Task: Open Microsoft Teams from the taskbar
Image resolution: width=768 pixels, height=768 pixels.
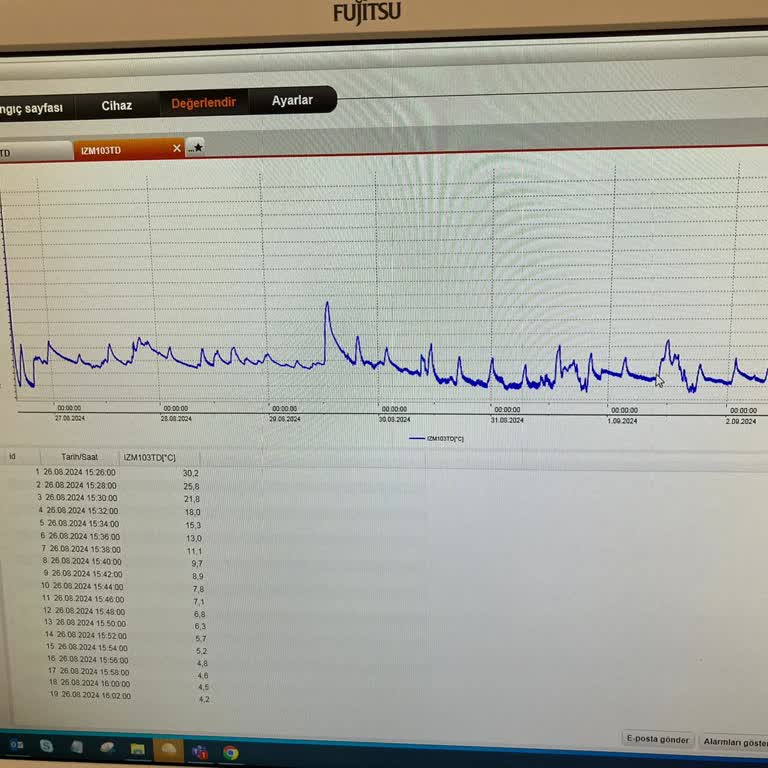Action: click(200, 751)
